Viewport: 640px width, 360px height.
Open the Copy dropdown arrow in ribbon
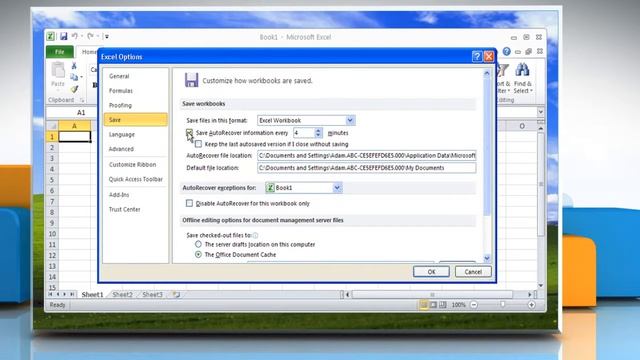click(81, 77)
